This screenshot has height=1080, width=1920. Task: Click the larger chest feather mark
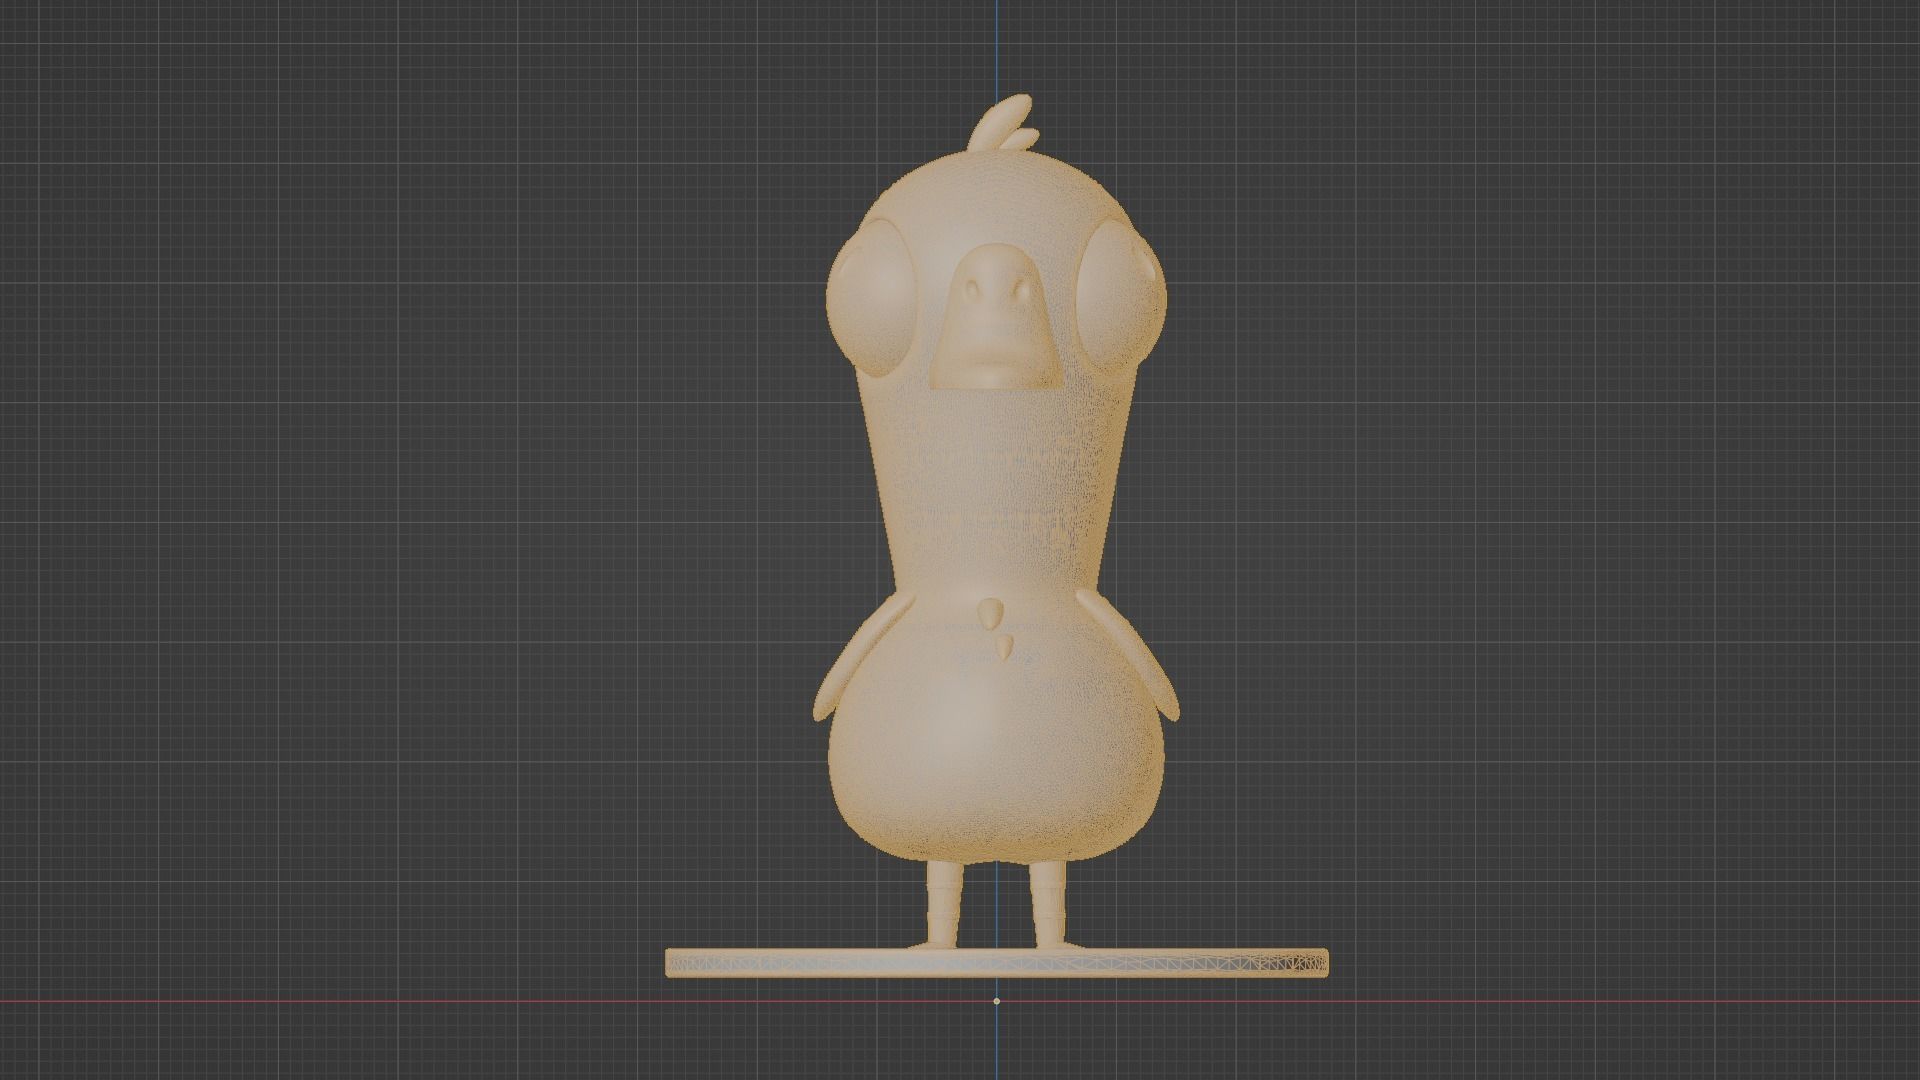(990, 612)
